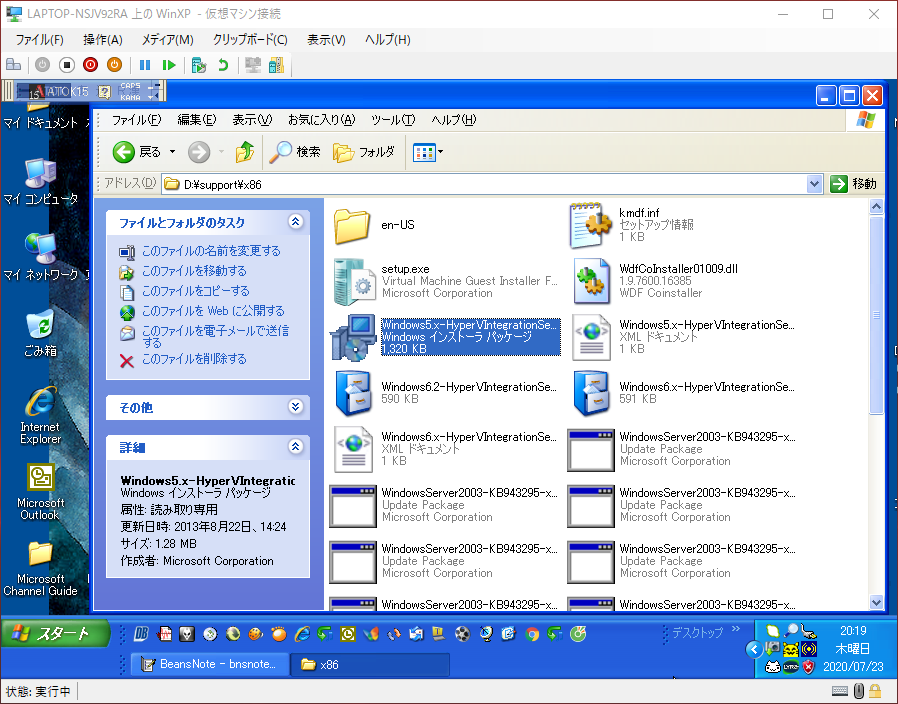Expand the address bar dropdown
Screen dimensions: 898x704
point(814,184)
